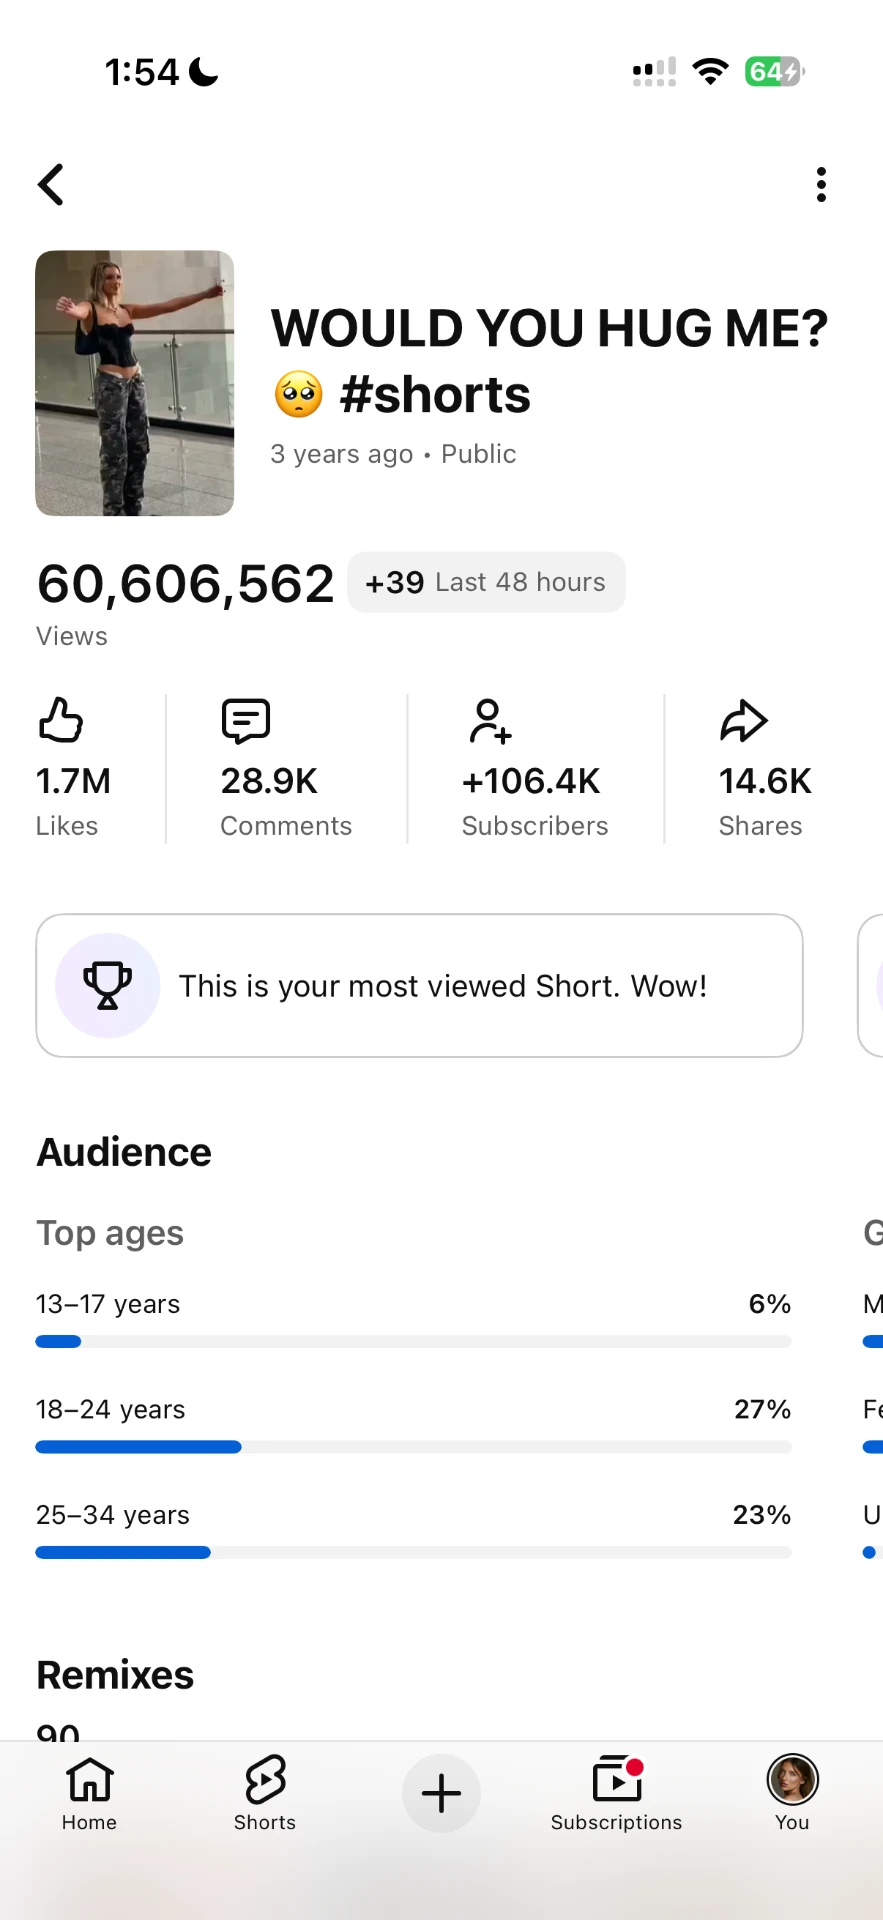Tap the '+39 Last 48 hours' chip
The image size is (883, 1920).
point(486,582)
